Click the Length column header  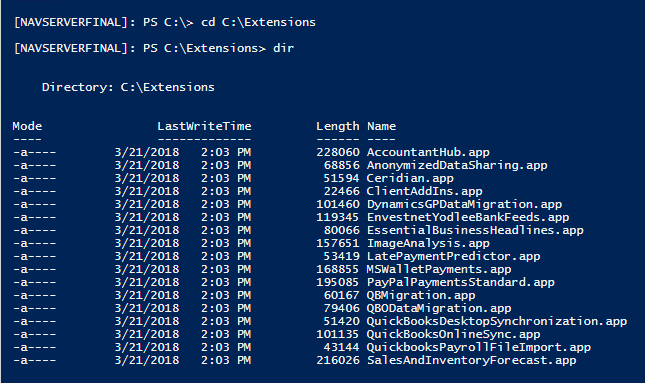click(338, 127)
